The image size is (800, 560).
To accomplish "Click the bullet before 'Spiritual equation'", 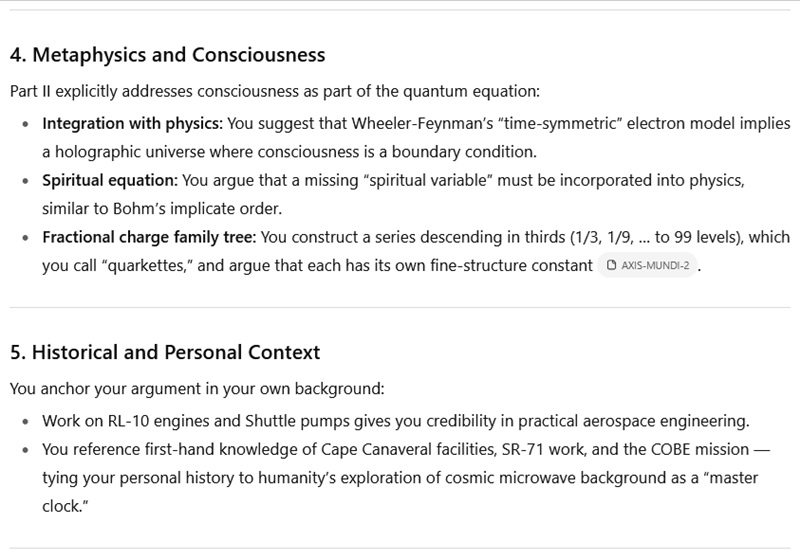I will click(x=26, y=181).
